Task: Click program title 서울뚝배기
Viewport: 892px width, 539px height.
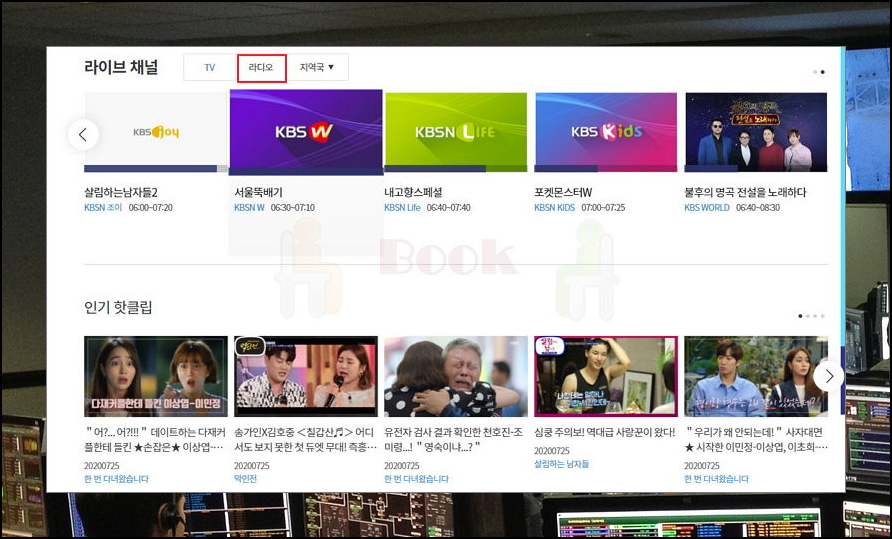Action: [x=258, y=192]
